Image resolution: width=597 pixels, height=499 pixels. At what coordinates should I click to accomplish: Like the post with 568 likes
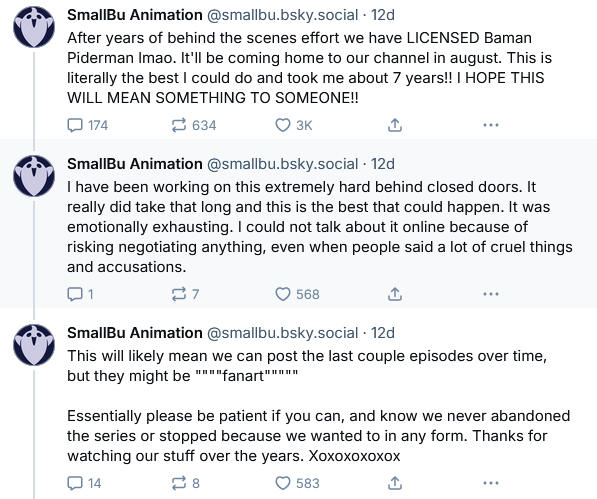coord(297,294)
